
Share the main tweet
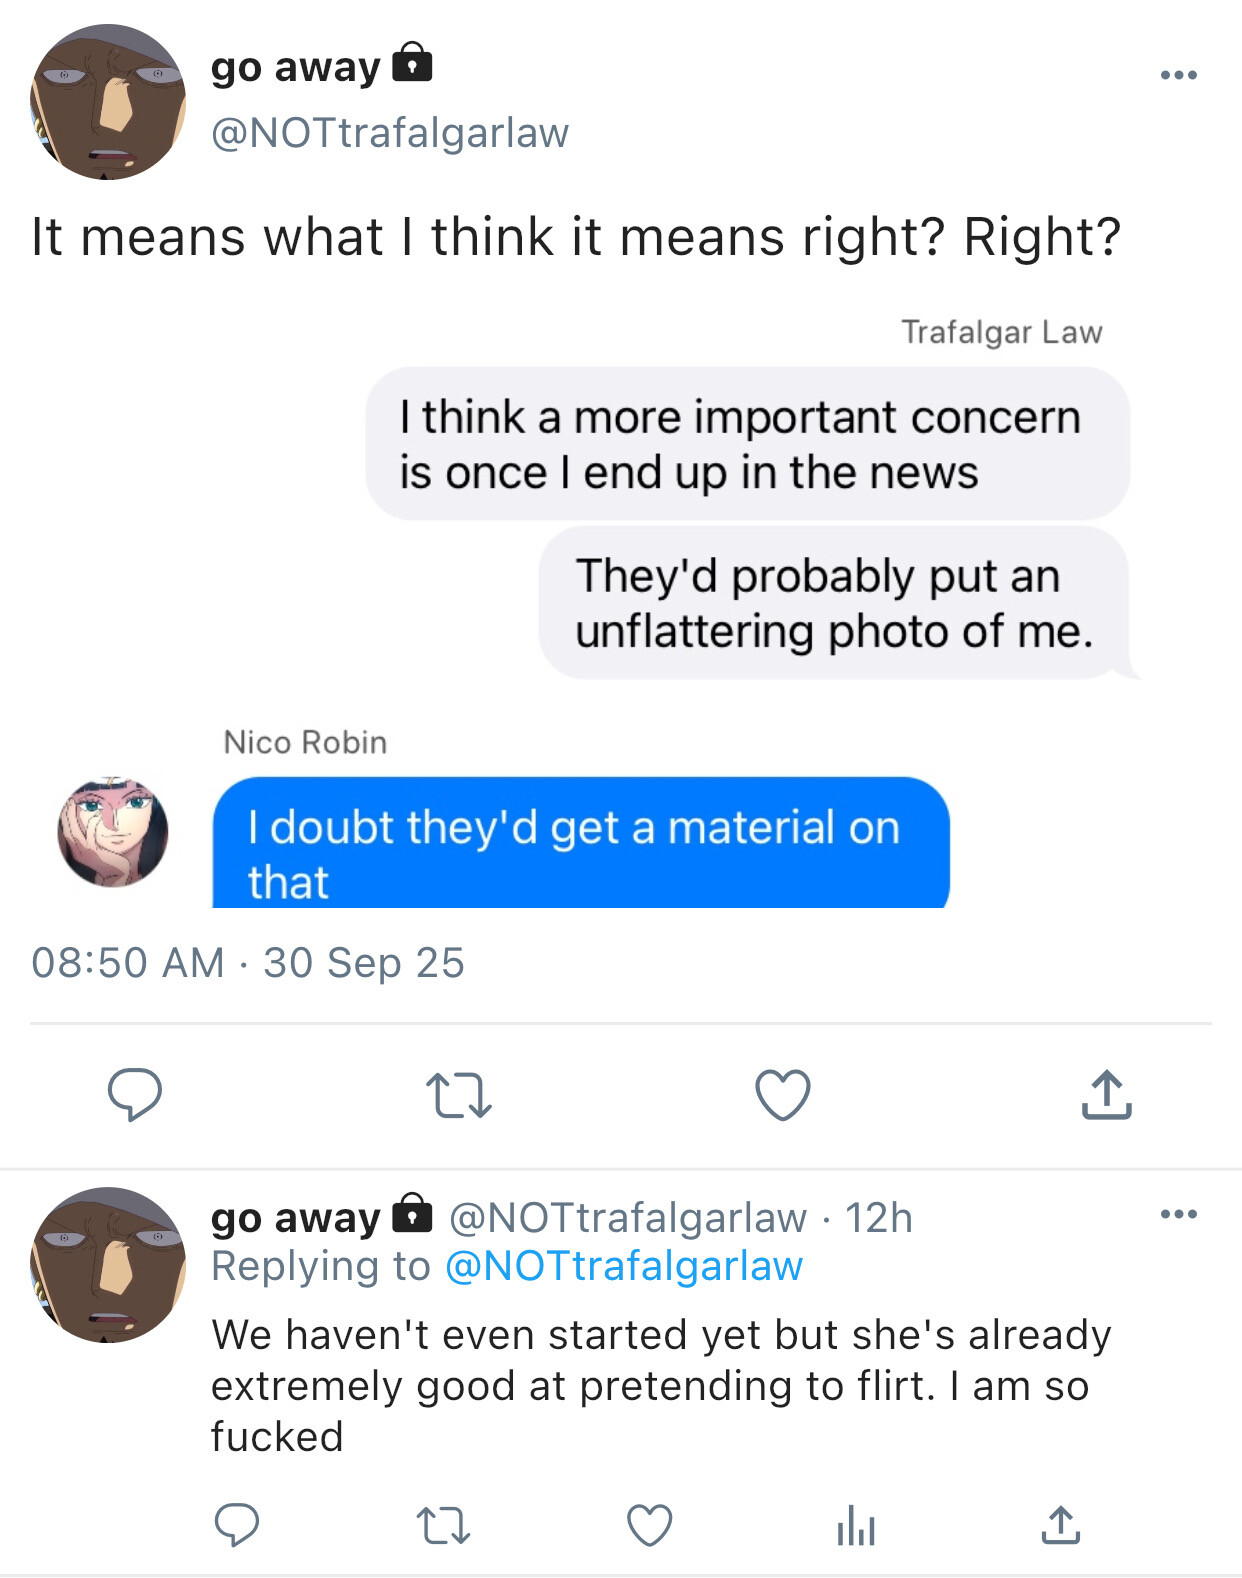click(x=1106, y=1094)
